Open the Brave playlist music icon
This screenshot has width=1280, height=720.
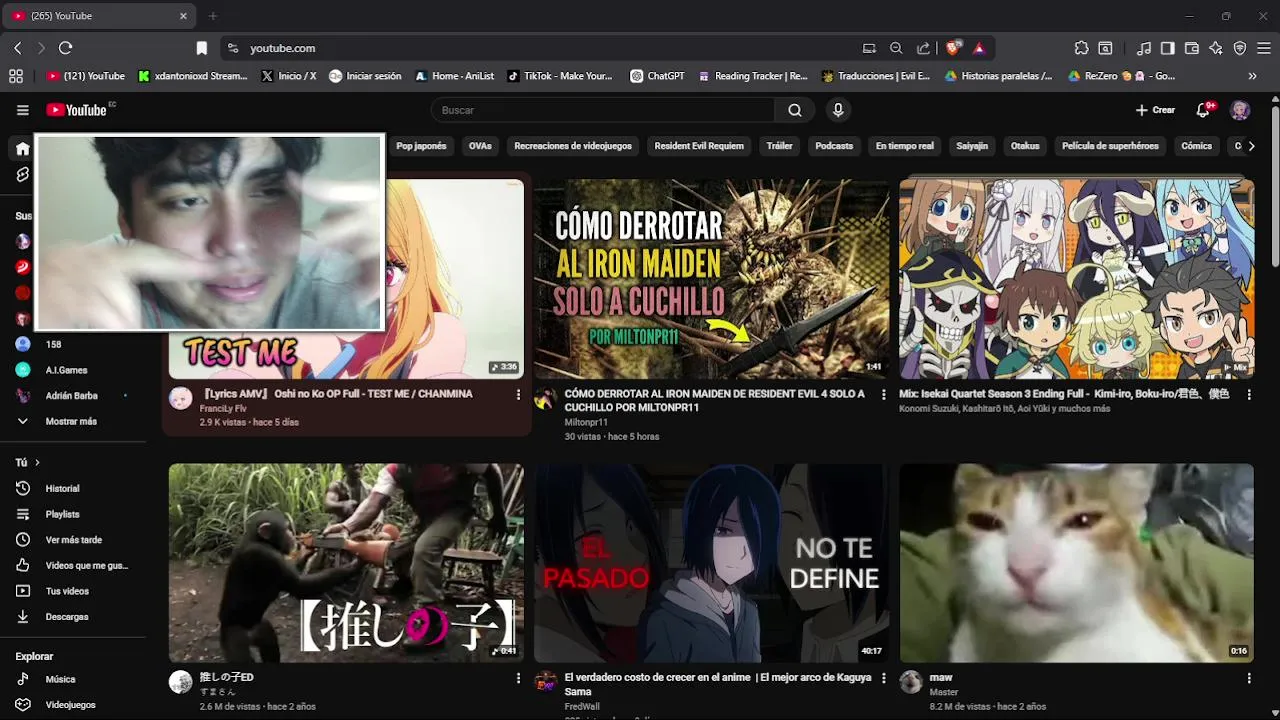[1144, 48]
